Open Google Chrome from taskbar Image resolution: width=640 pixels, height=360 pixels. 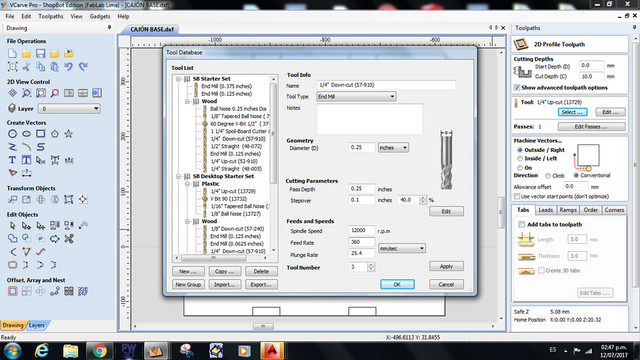point(99,351)
